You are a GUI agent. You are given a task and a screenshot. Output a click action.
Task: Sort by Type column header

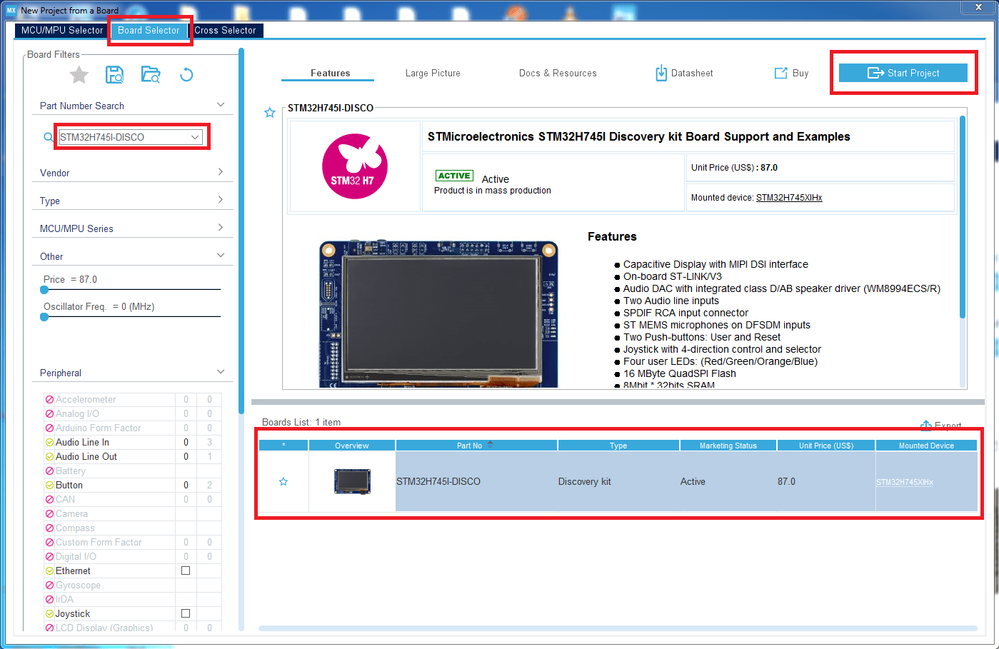pyautogui.click(x=618, y=445)
